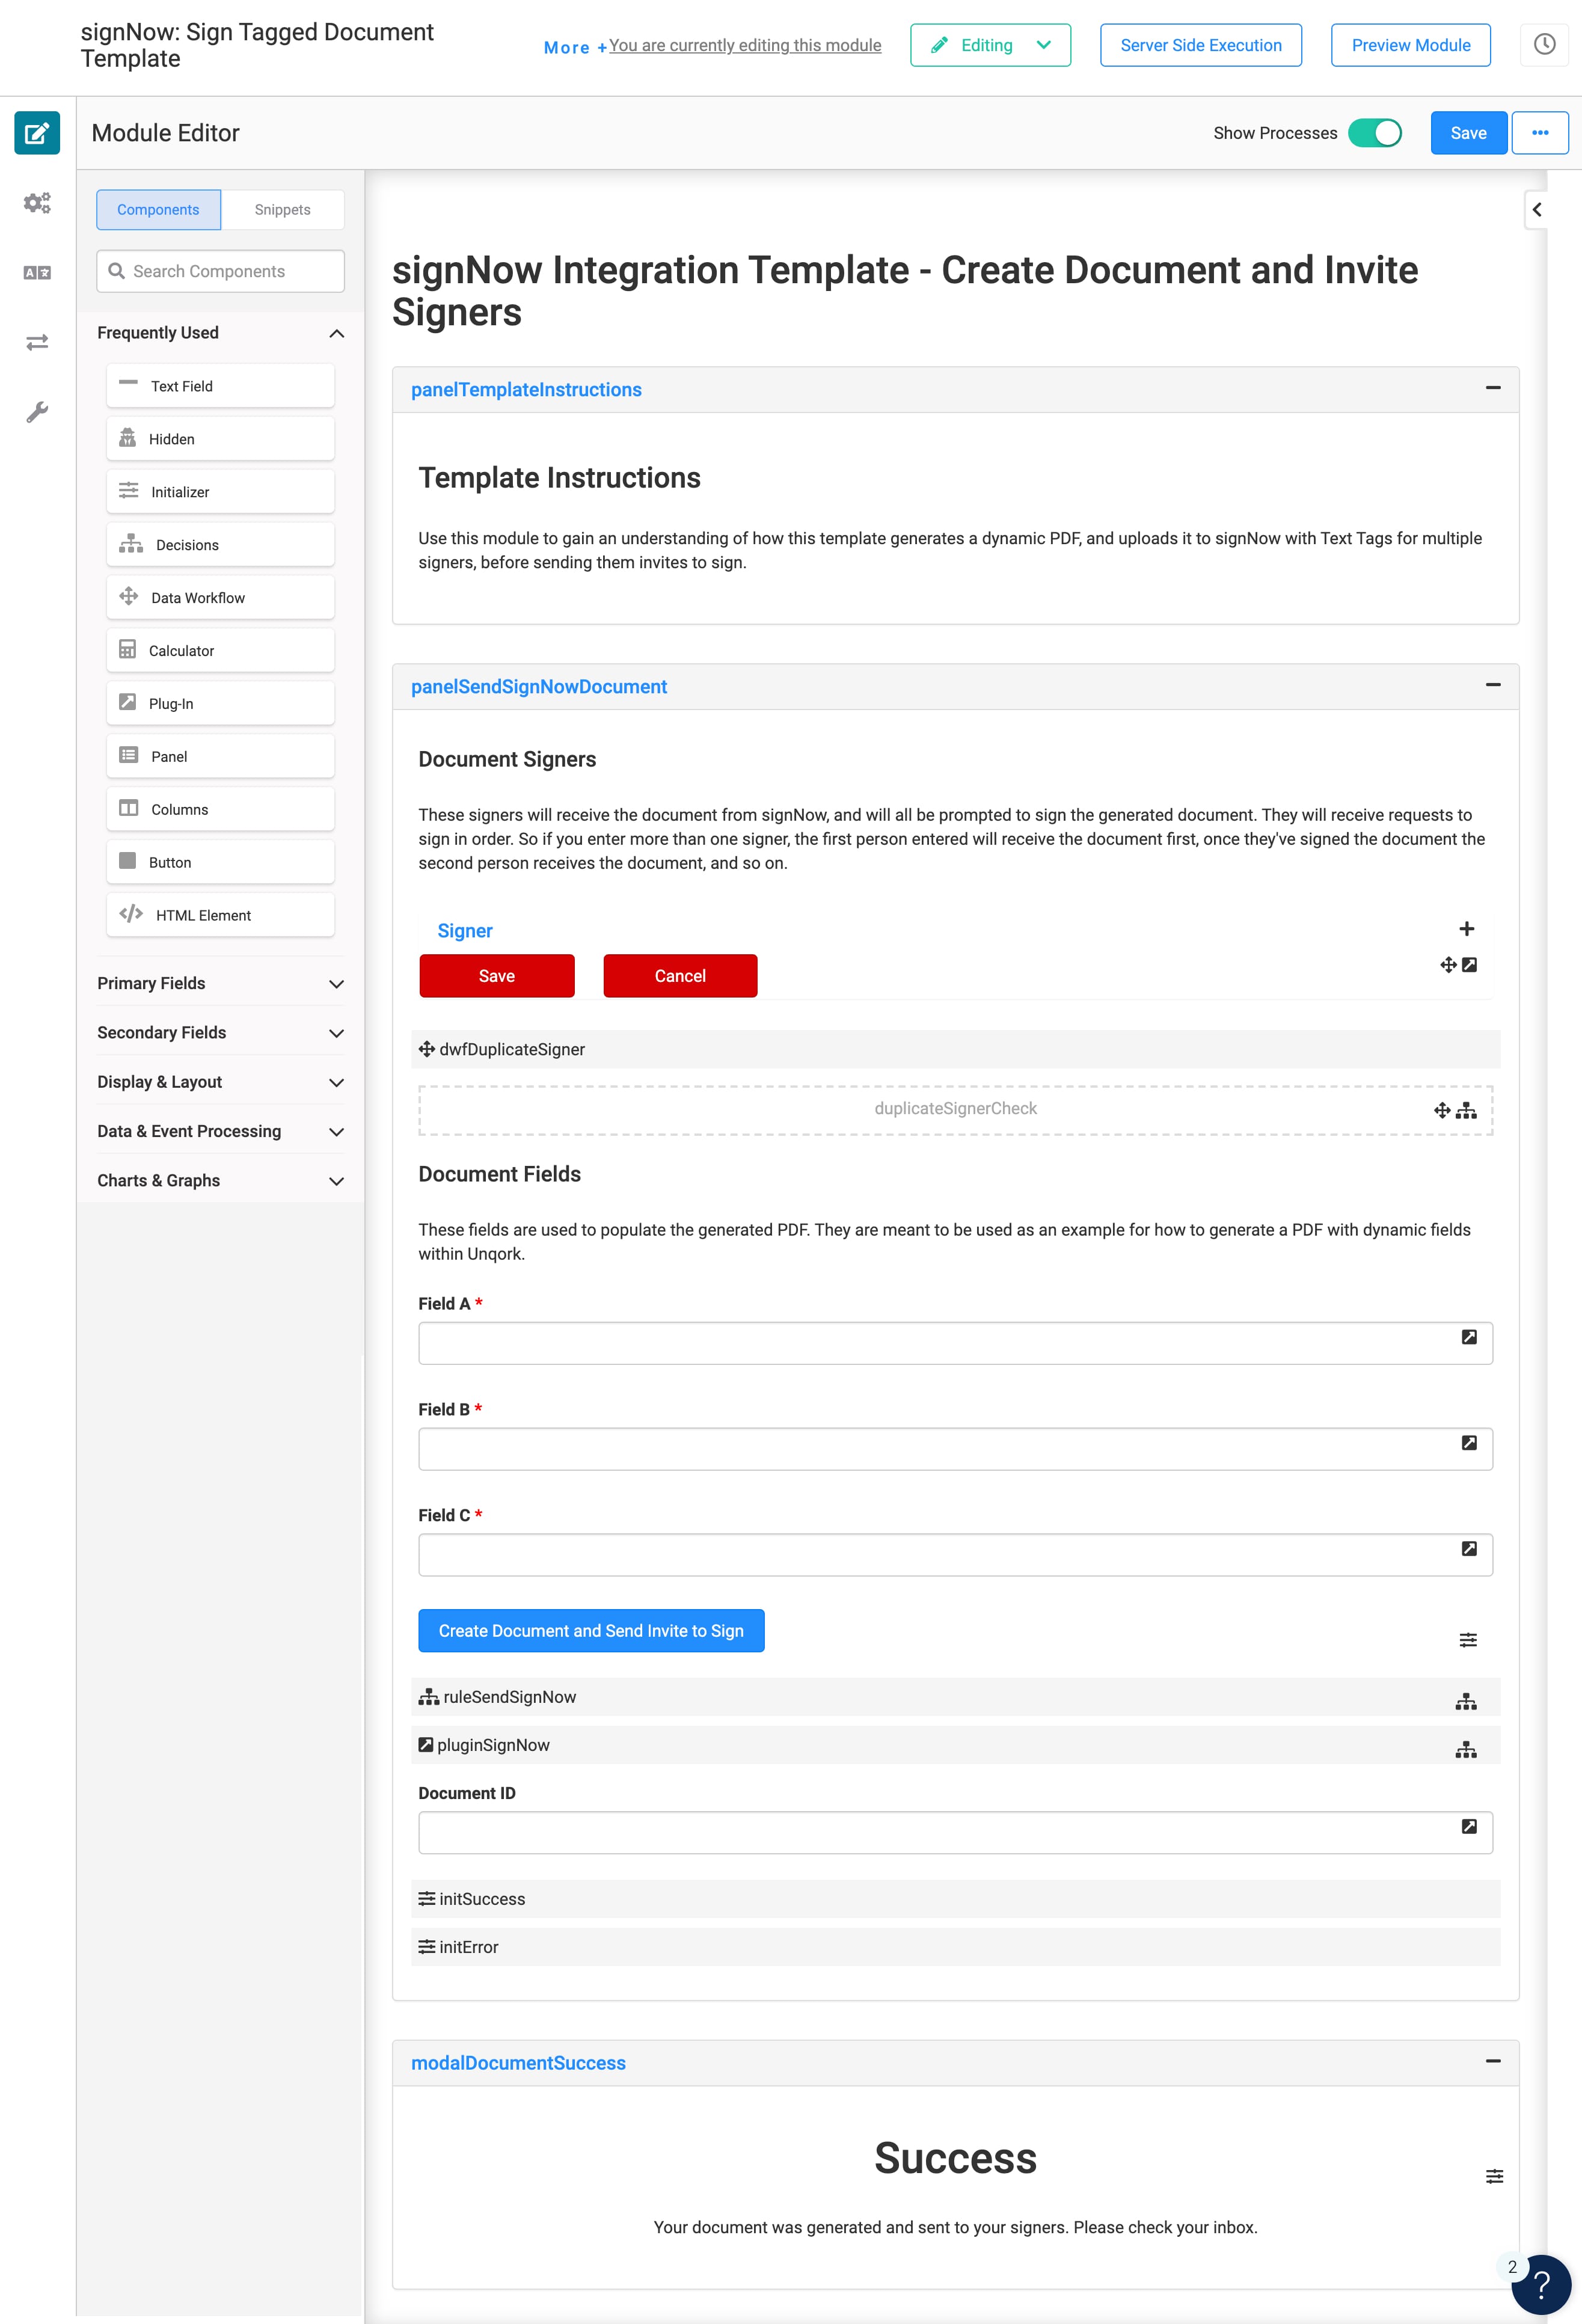Collapse the modalDocumentSuccess panel
Viewport: 1582px width, 2324px height.
click(x=1492, y=2061)
